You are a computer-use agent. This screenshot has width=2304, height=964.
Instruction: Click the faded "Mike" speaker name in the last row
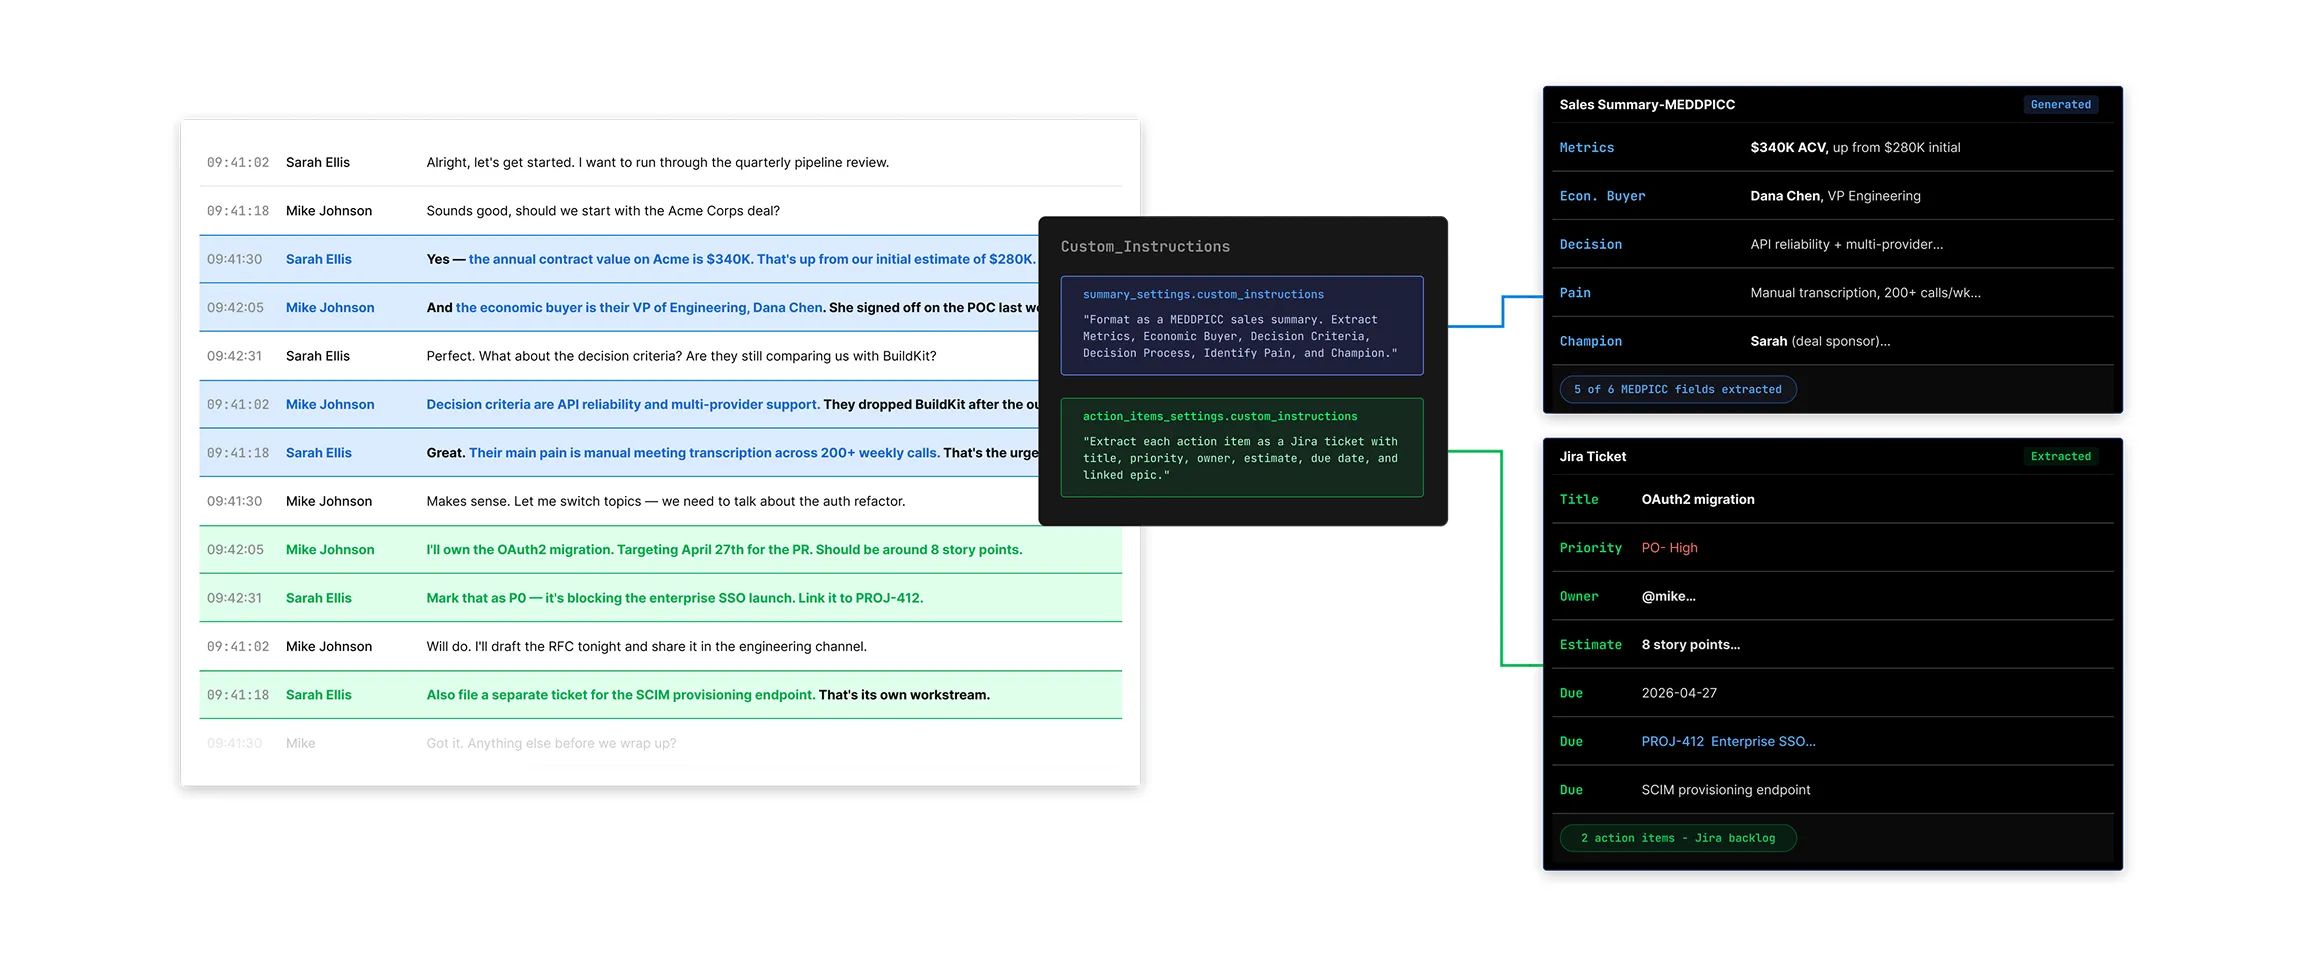click(300, 743)
